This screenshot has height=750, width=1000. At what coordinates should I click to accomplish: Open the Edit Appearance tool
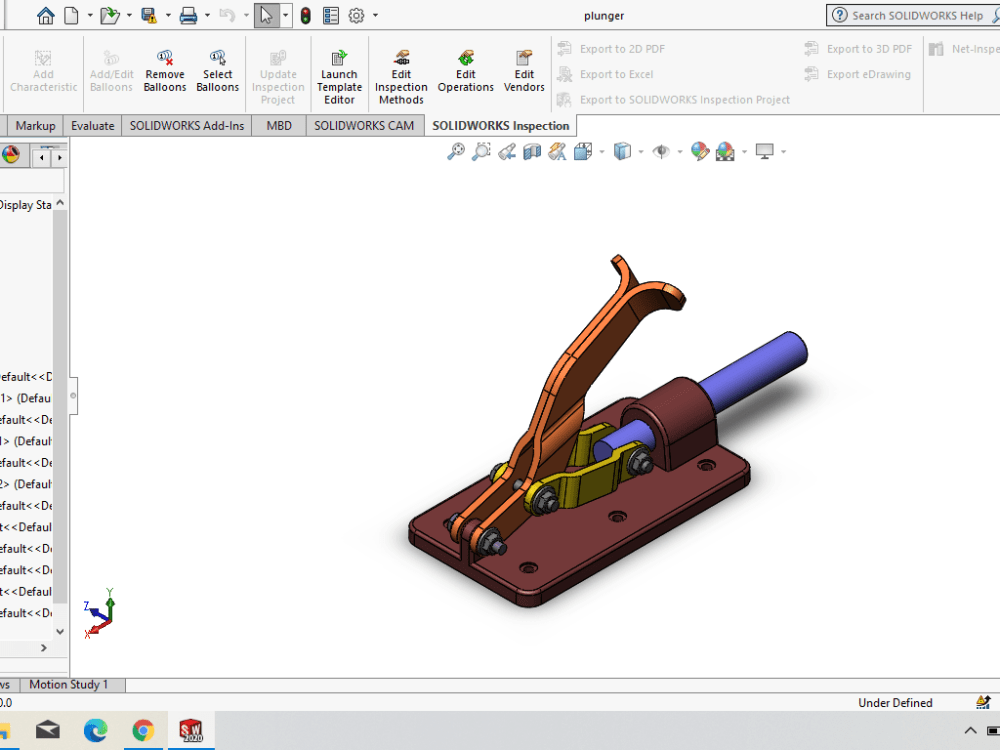(x=700, y=151)
